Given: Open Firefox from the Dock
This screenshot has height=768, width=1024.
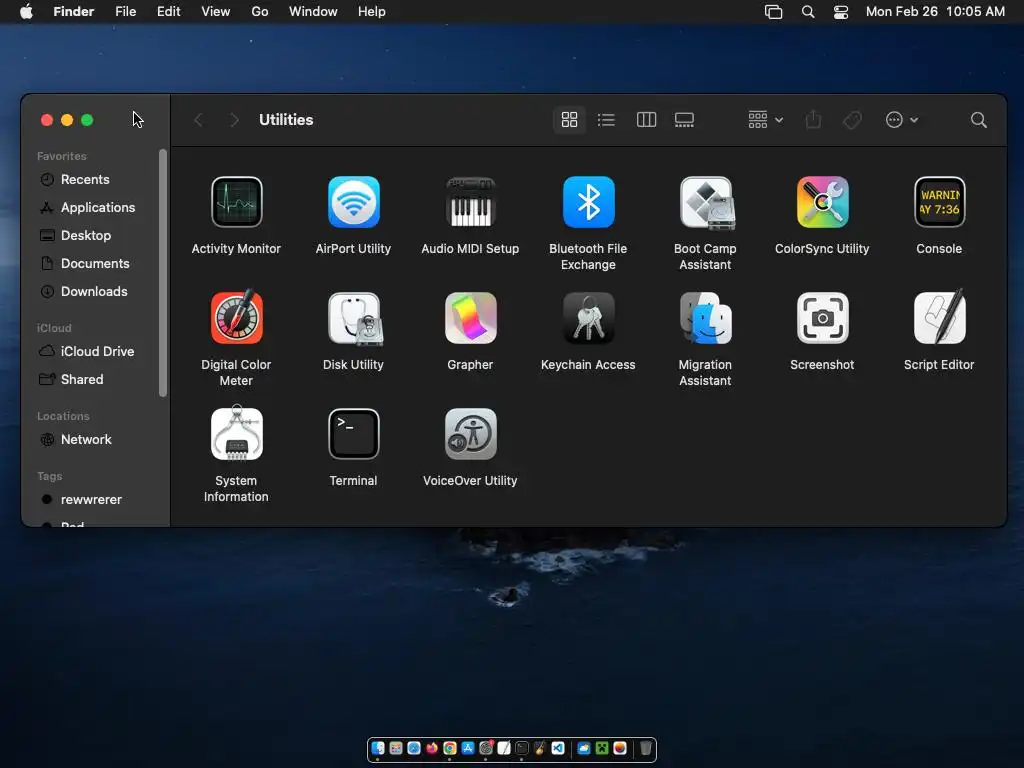Looking at the screenshot, I should (x=432, y=748).
